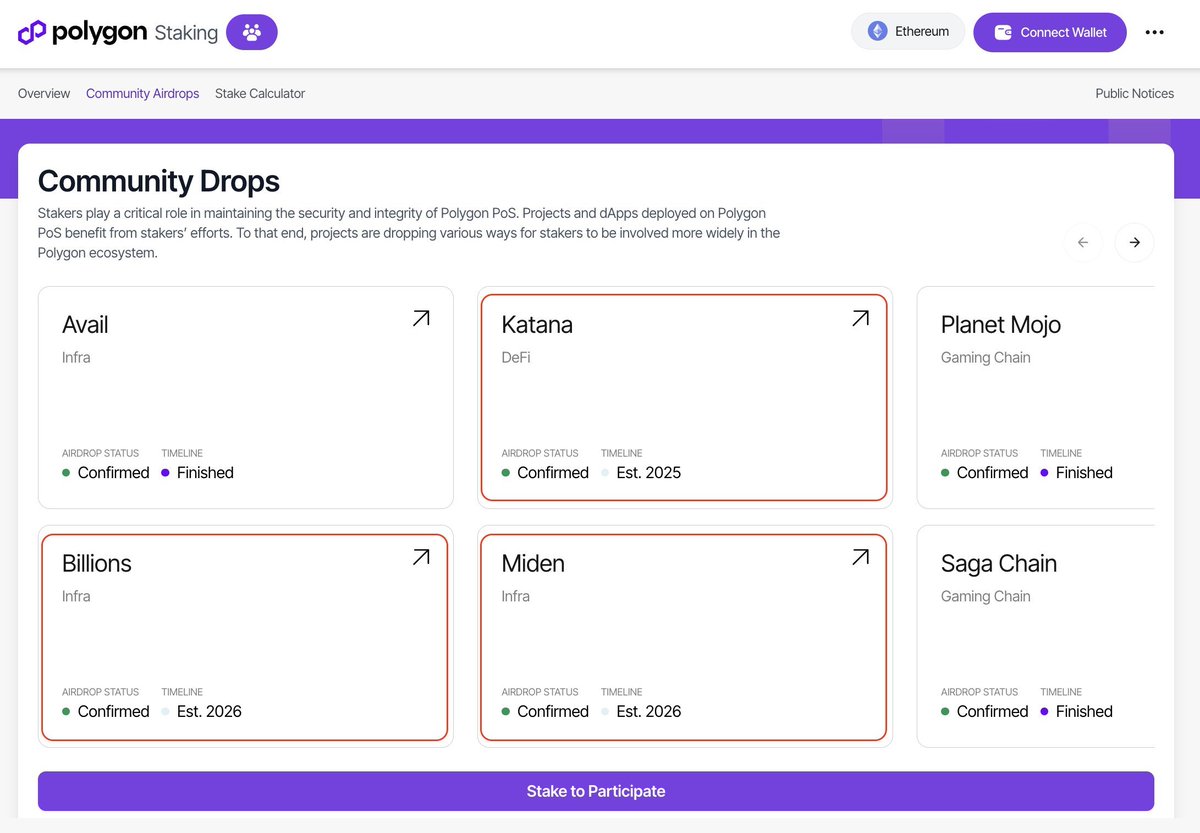Click the DeFi label on Katana card

click(516, 357)
